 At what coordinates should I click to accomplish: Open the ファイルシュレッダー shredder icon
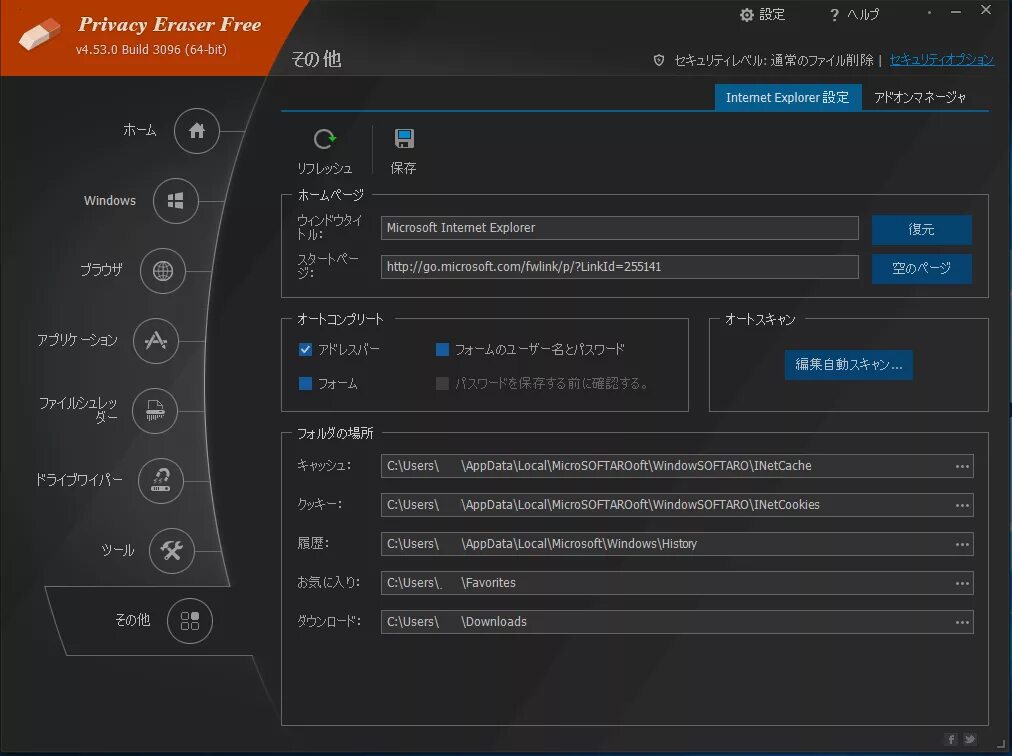pyautogui.click(x=155, y=410)
